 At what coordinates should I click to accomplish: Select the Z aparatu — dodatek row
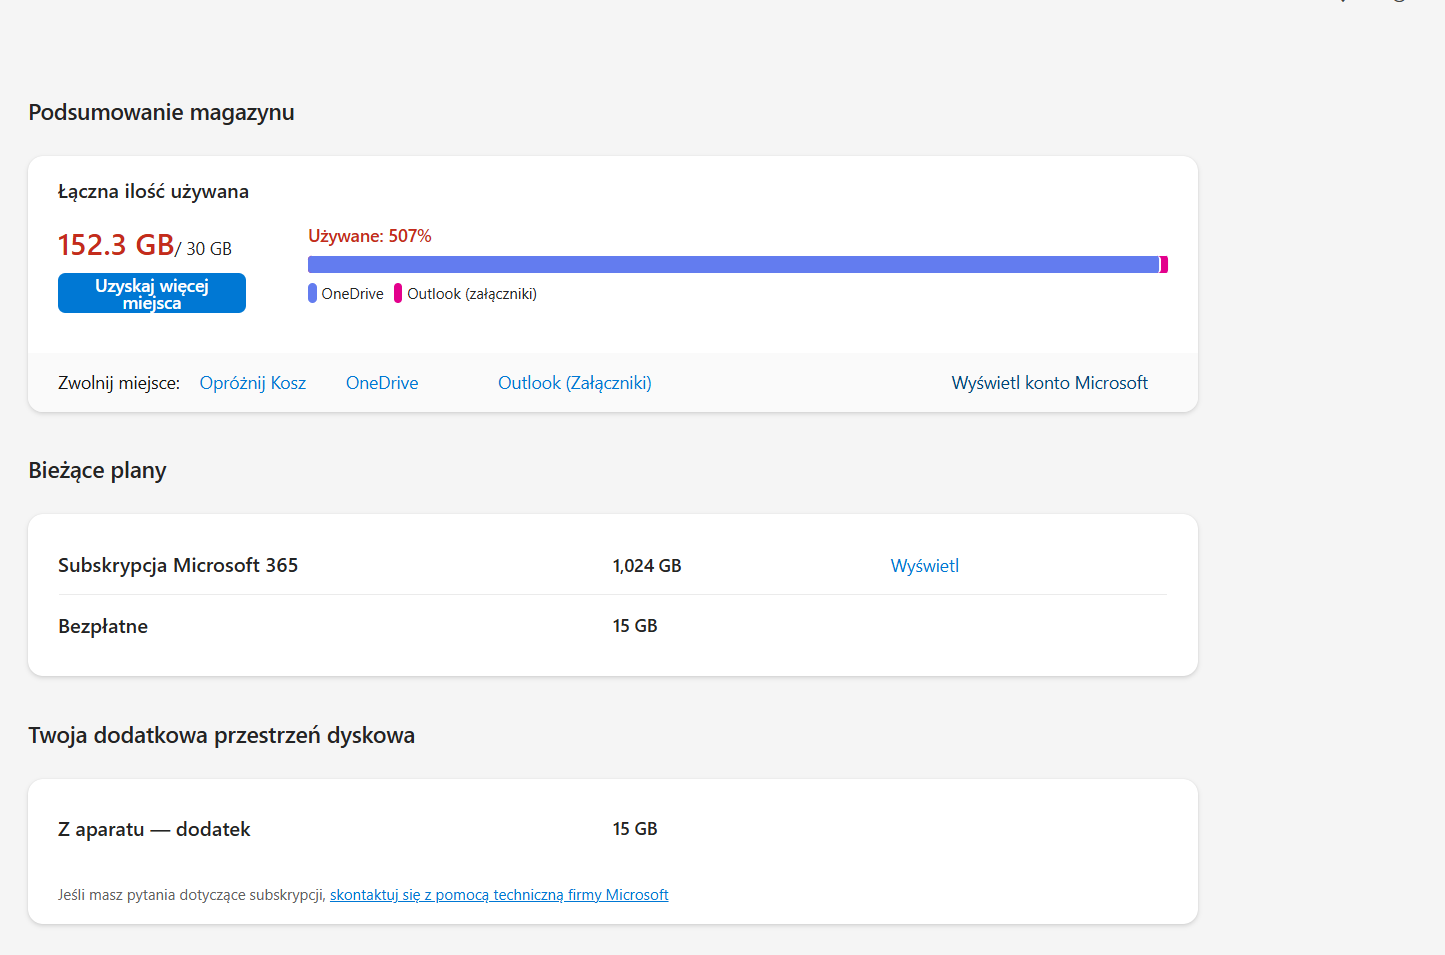[x=154, y=830]
